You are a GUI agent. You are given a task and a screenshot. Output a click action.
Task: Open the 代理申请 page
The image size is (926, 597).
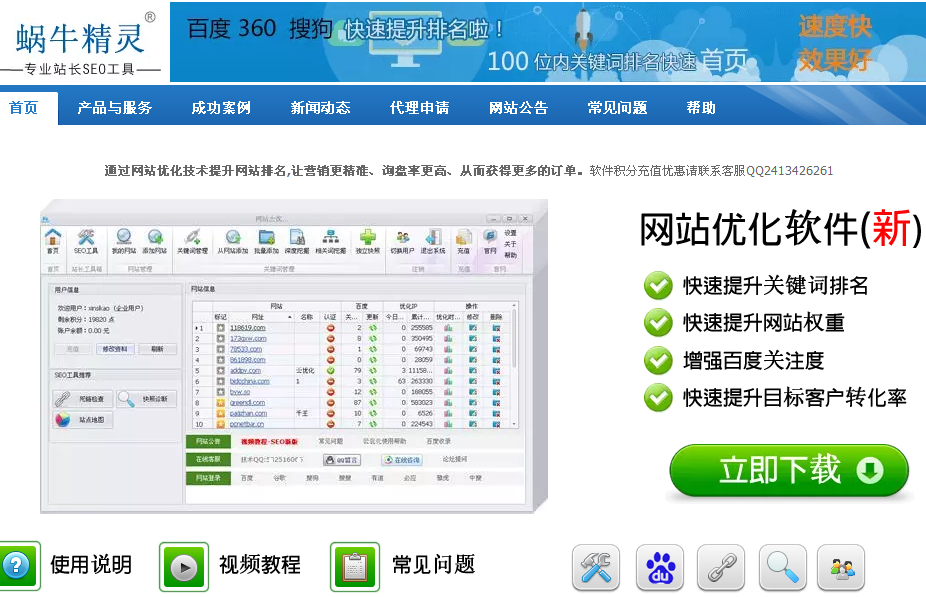click(x=419, y=108)
